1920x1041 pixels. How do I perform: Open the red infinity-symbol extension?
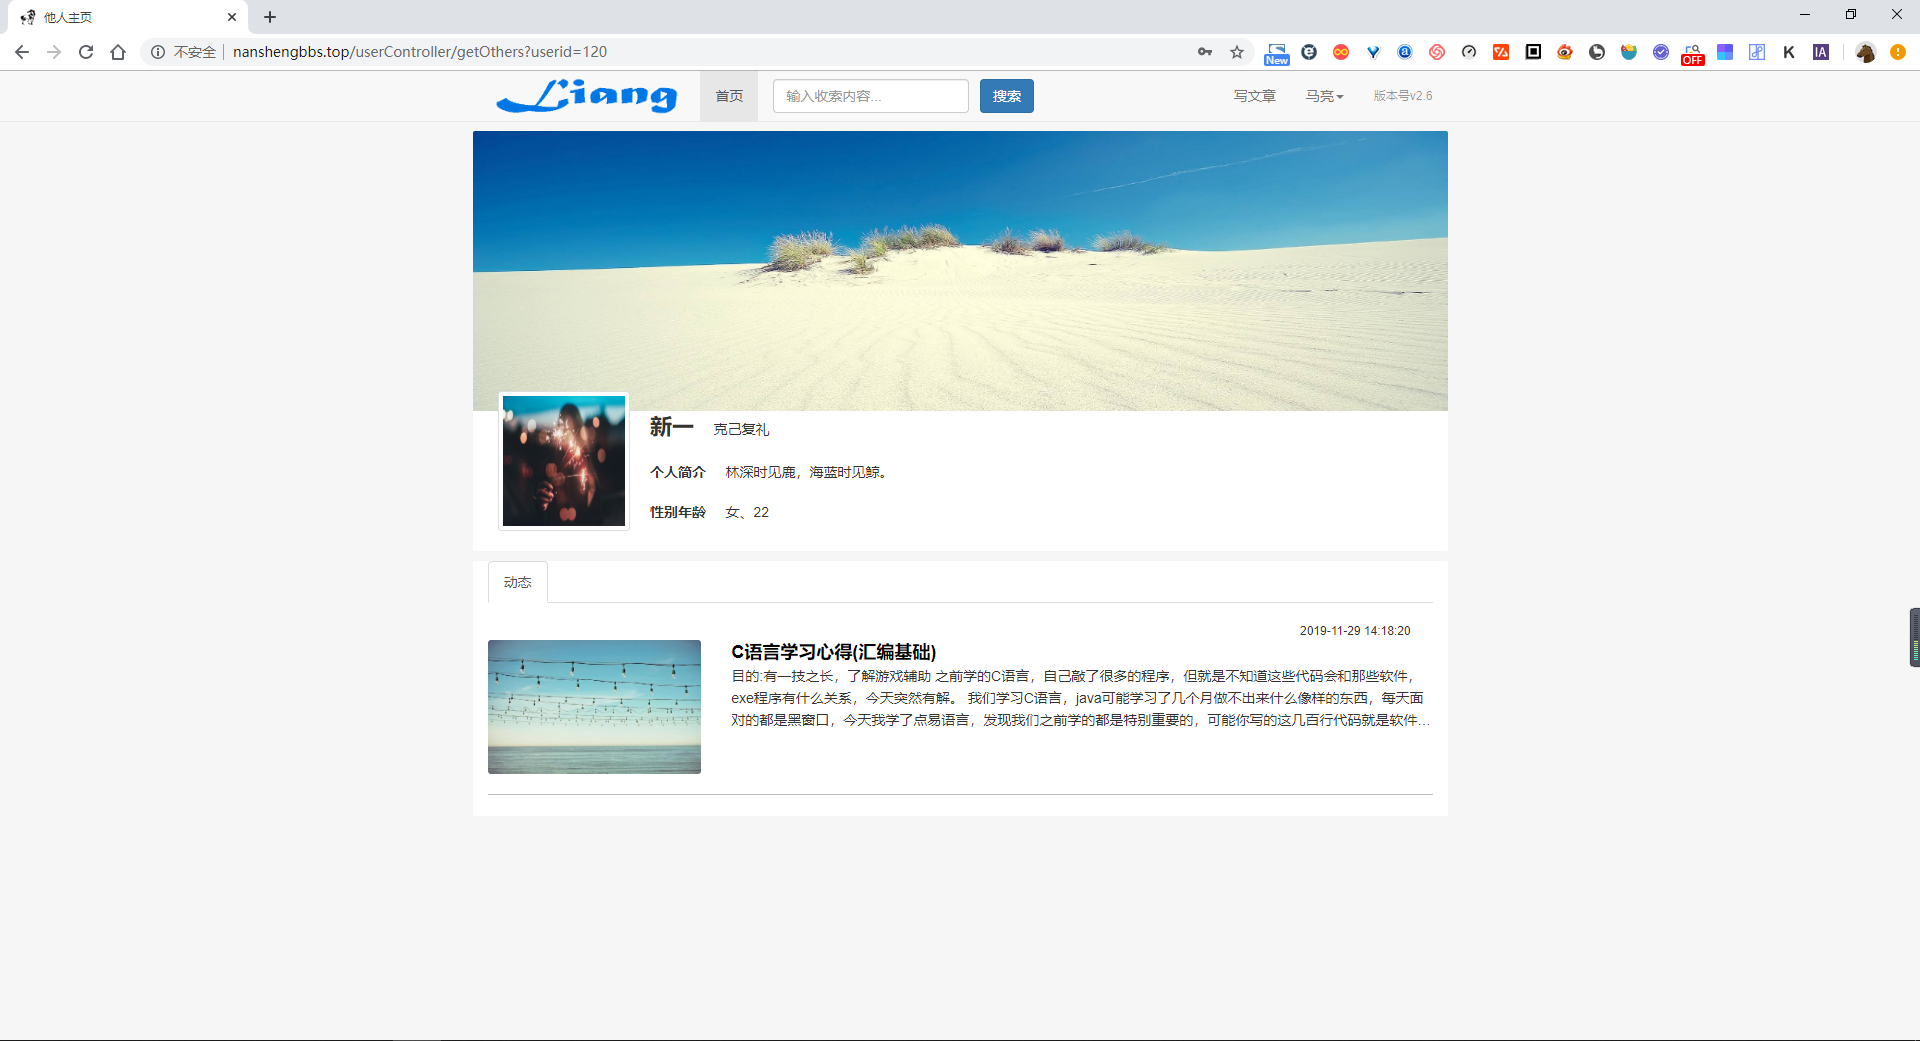(1341, 52)
